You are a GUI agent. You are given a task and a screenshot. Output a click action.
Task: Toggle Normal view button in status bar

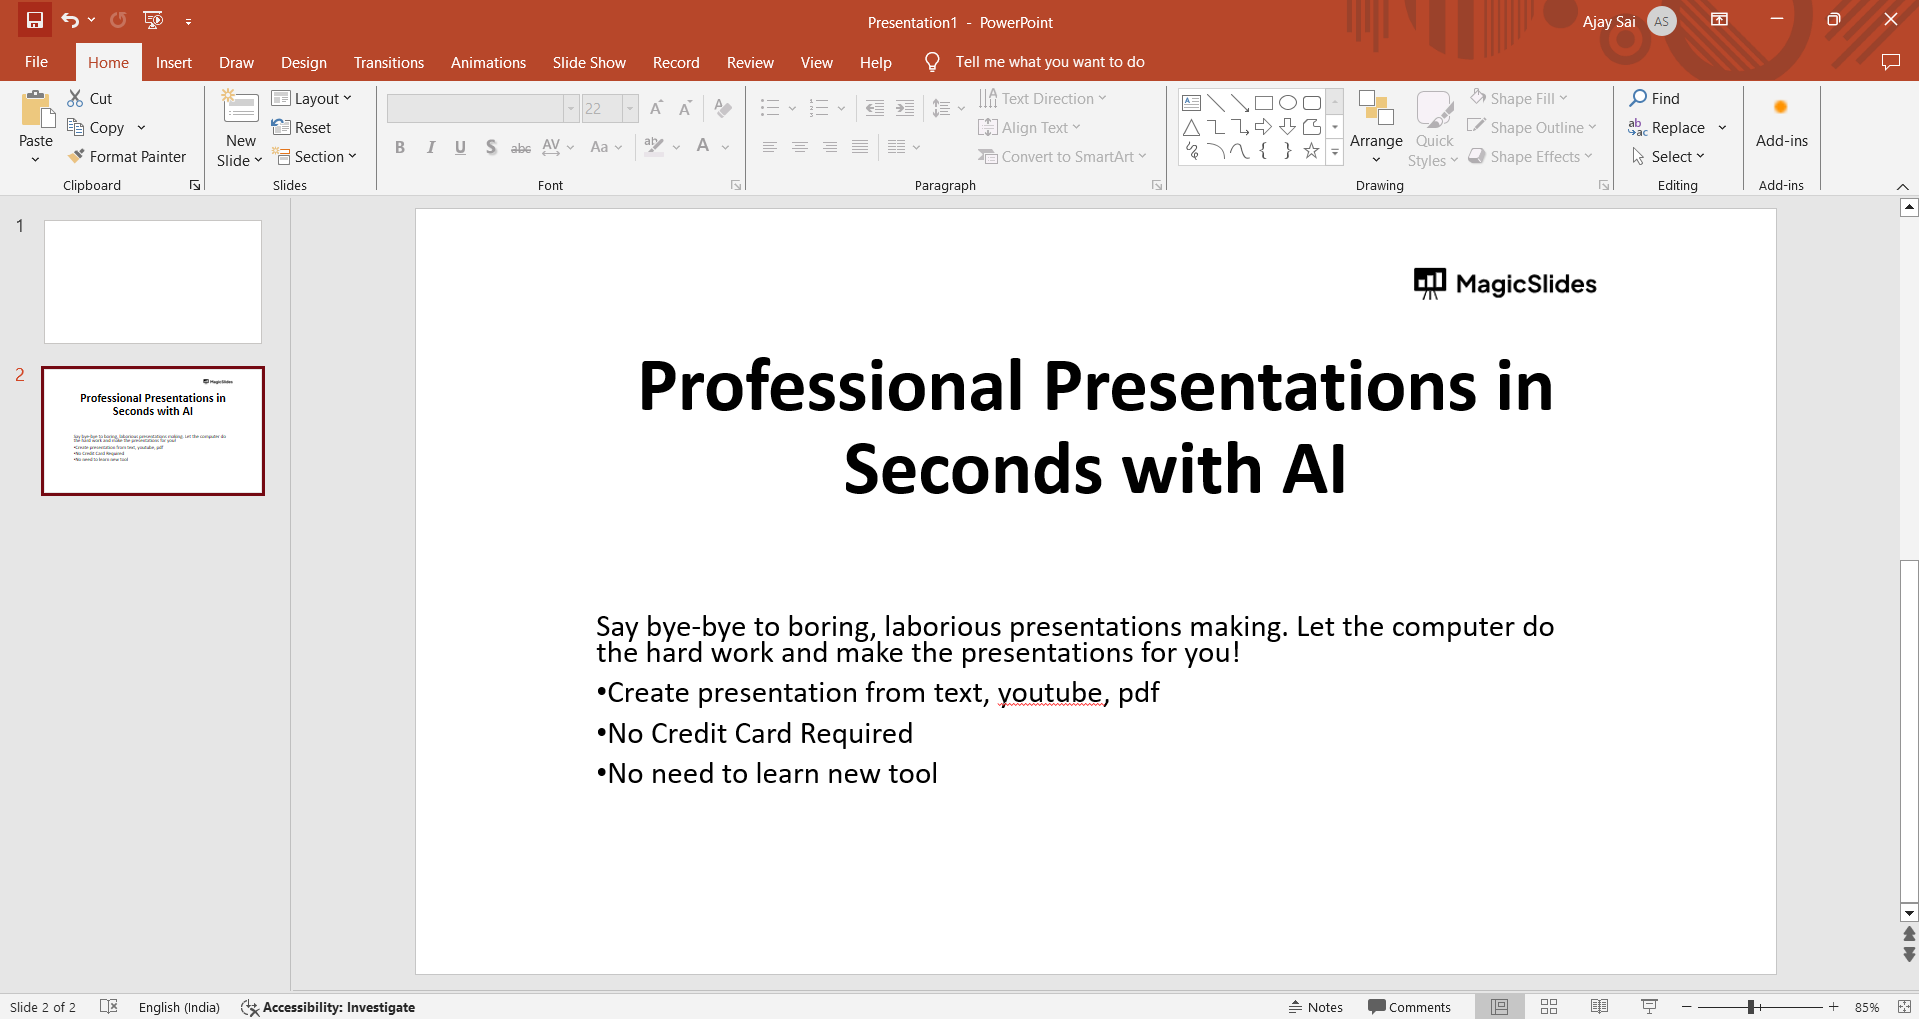click(1499, 1007)
